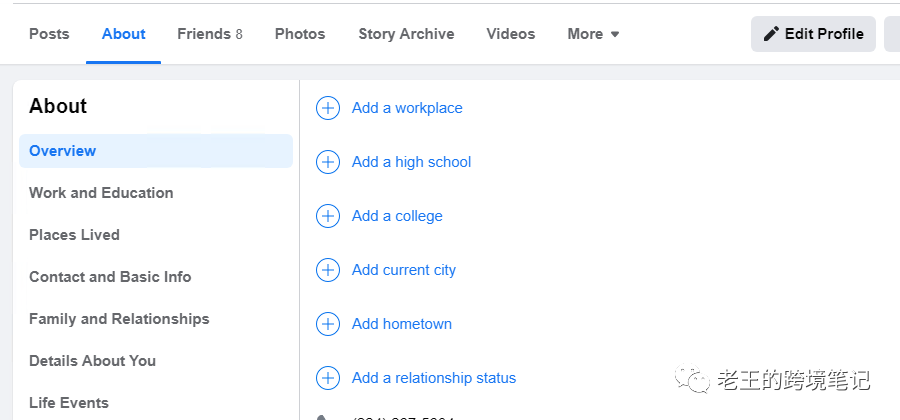Click the plus icon beside Add a college

click(328, 216)
